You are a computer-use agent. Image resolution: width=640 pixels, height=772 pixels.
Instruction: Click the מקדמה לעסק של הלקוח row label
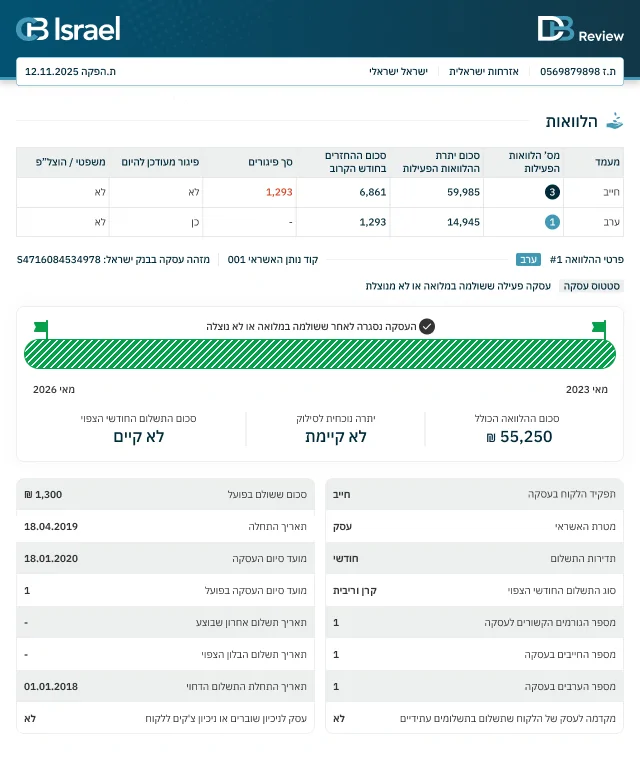(x=508, y=718)
